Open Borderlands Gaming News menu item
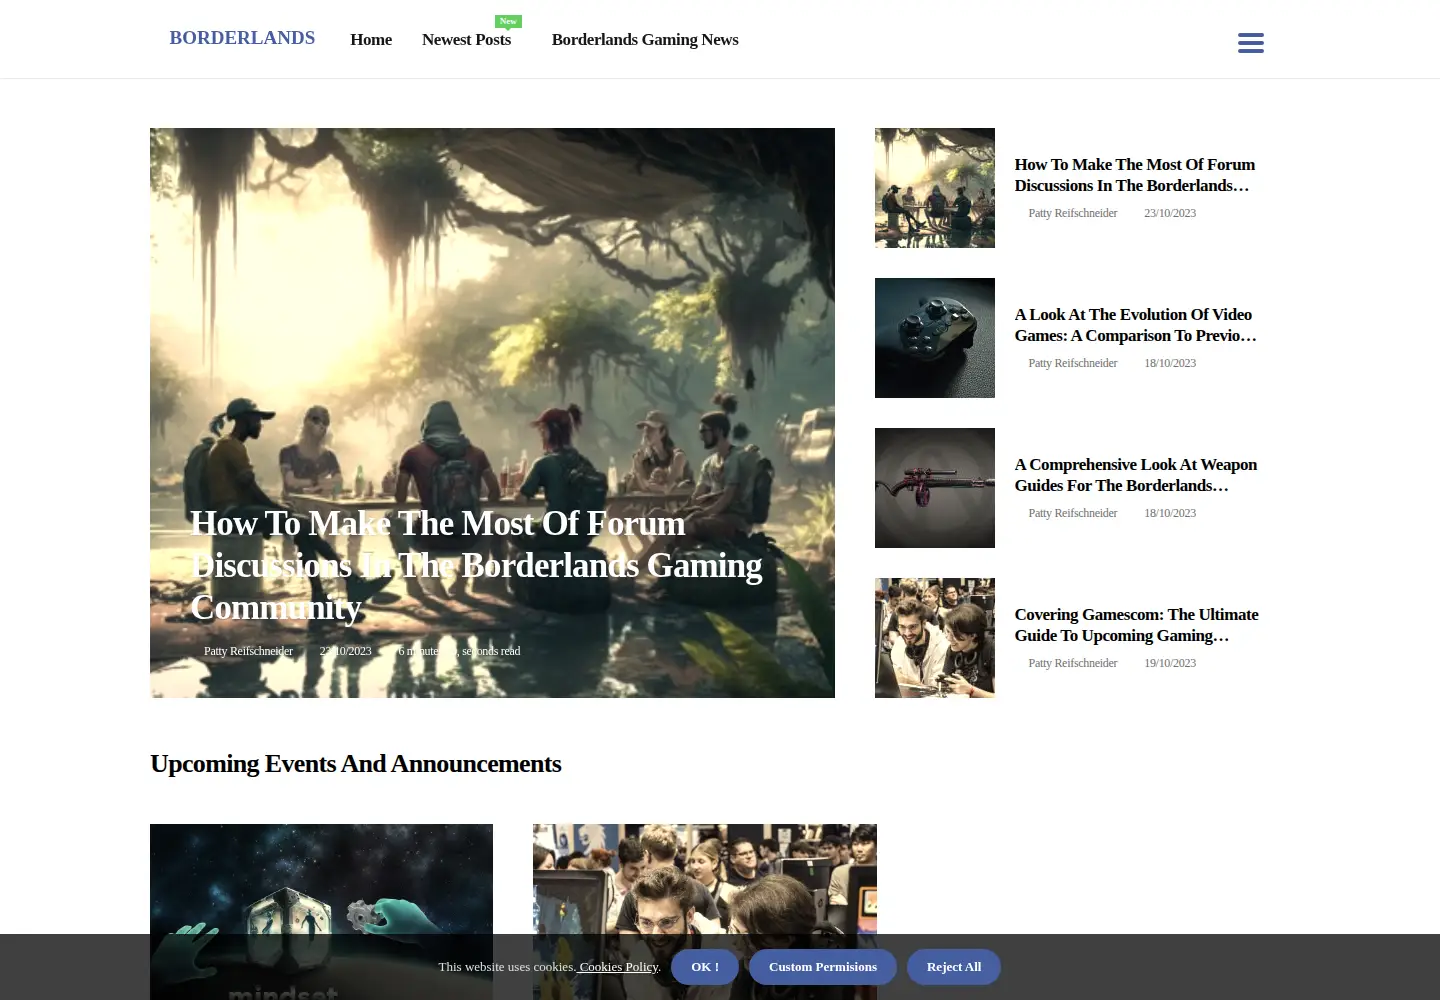 tap(645, 40)
